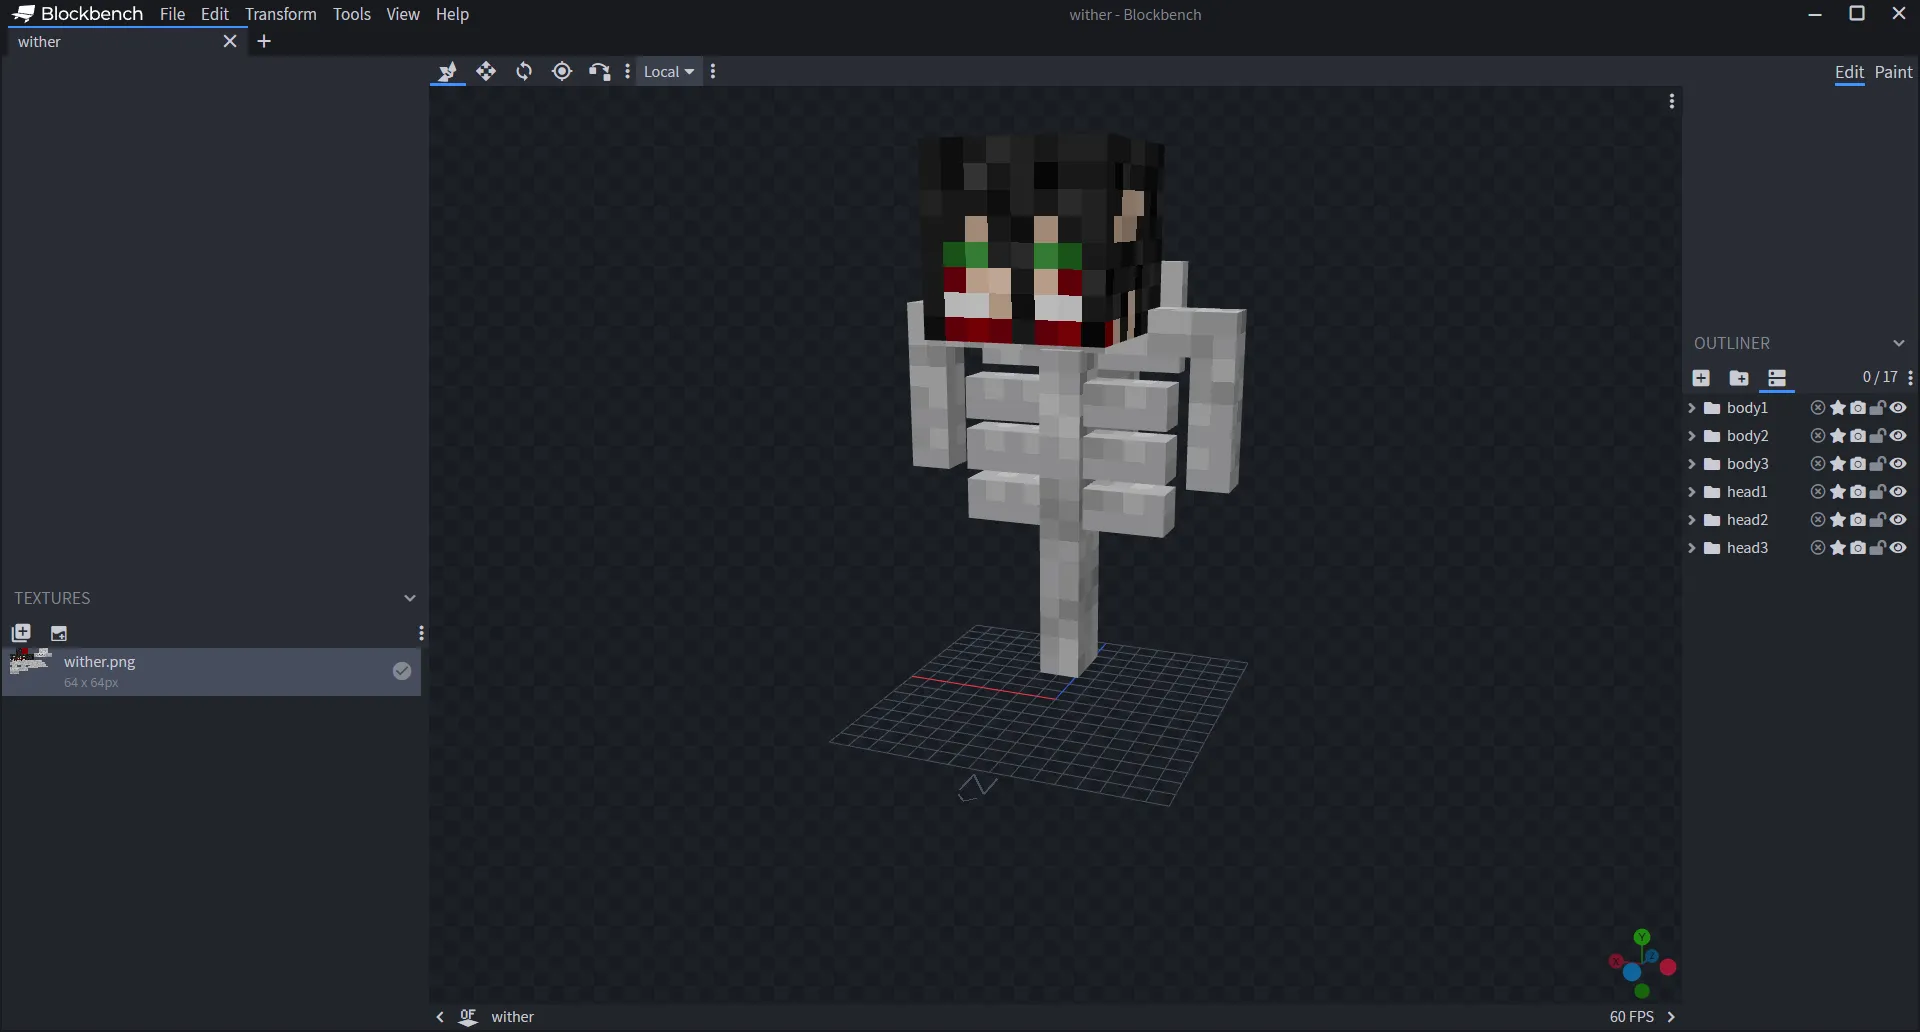Screen dimensions: 1920x1032
Task: Toggle outliner more options icon
Action: click(x=1777, y=378)
